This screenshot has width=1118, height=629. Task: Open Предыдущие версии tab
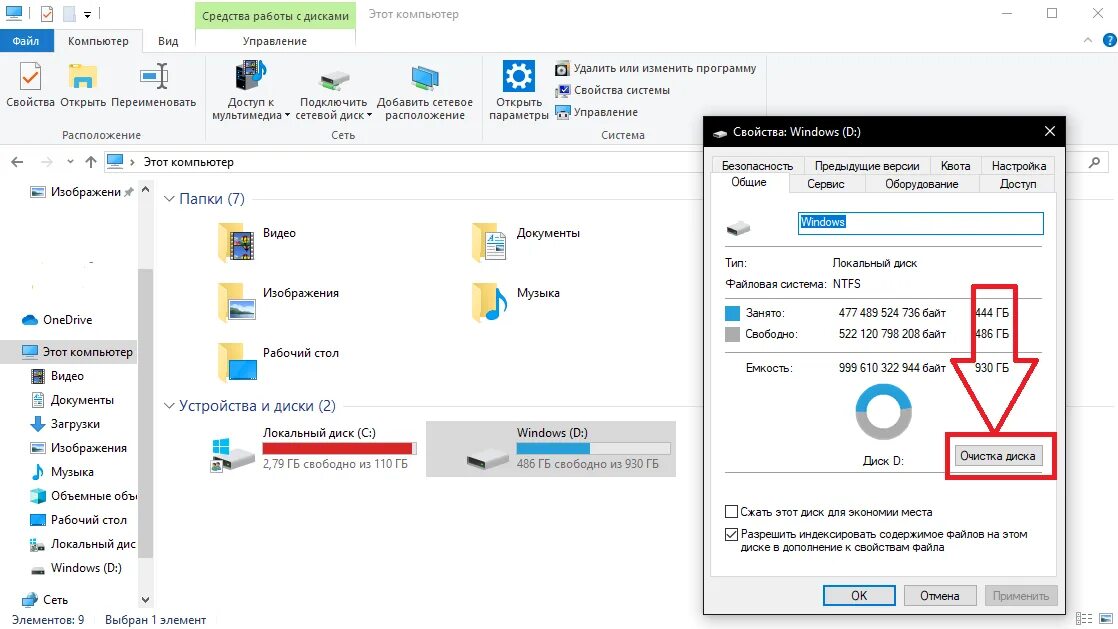(867, 165)
